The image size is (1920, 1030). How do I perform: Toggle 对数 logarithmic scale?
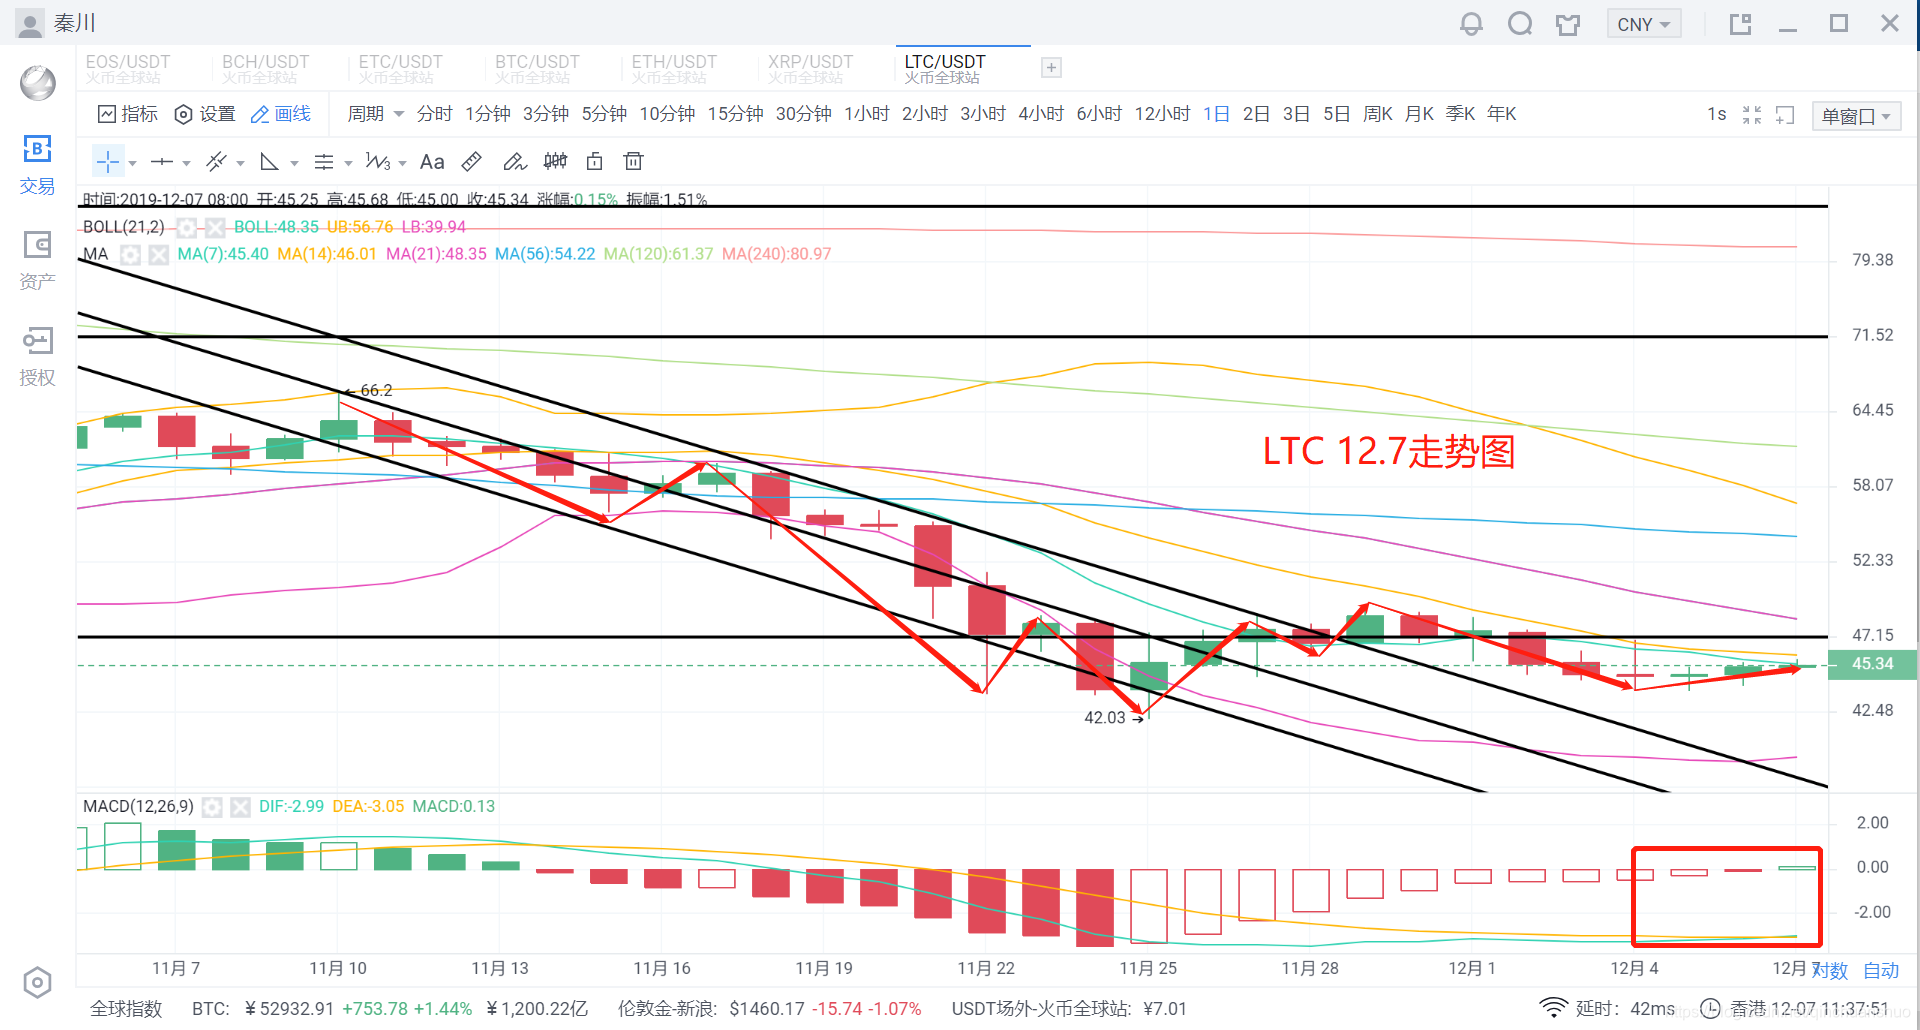point(1830,970)
